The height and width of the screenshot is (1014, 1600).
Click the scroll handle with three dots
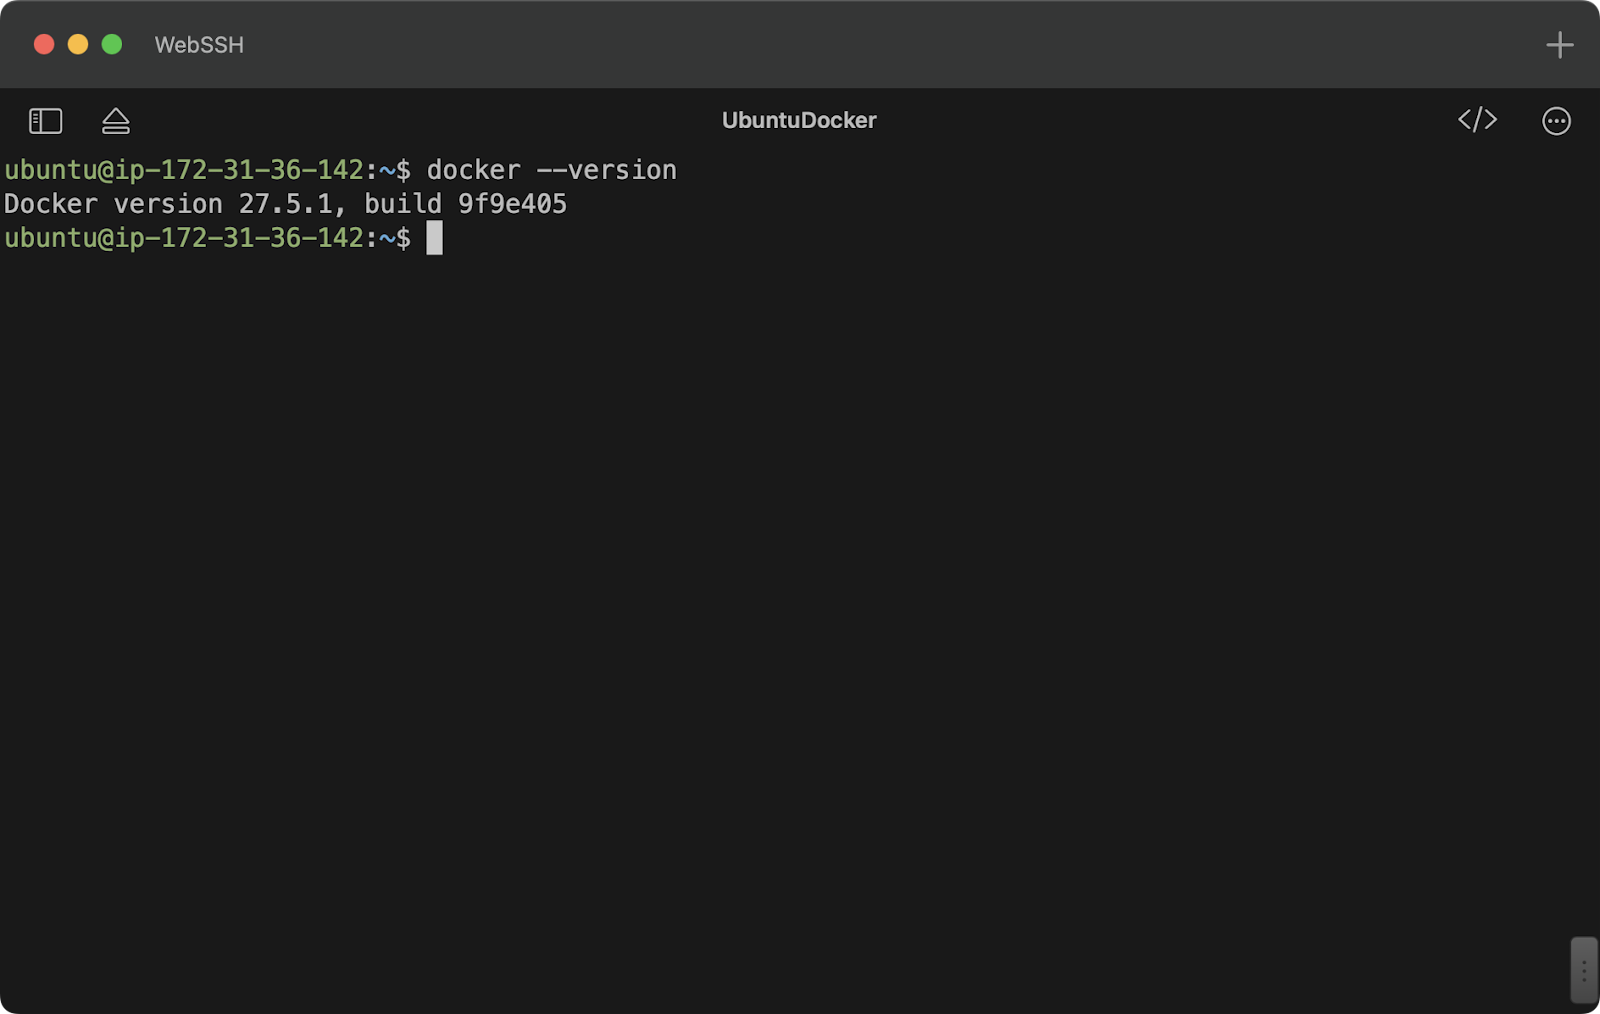tap(1584, 970)
